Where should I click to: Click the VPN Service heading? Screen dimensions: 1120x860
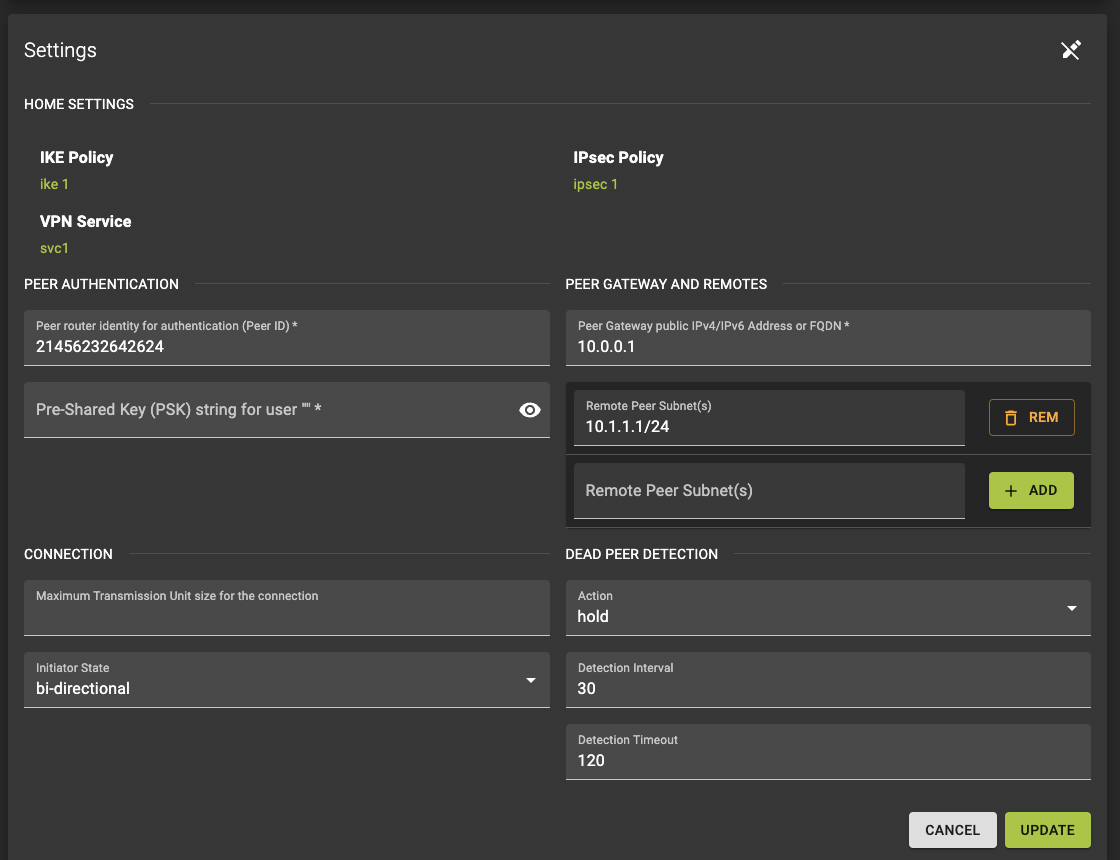click(85, 221)
